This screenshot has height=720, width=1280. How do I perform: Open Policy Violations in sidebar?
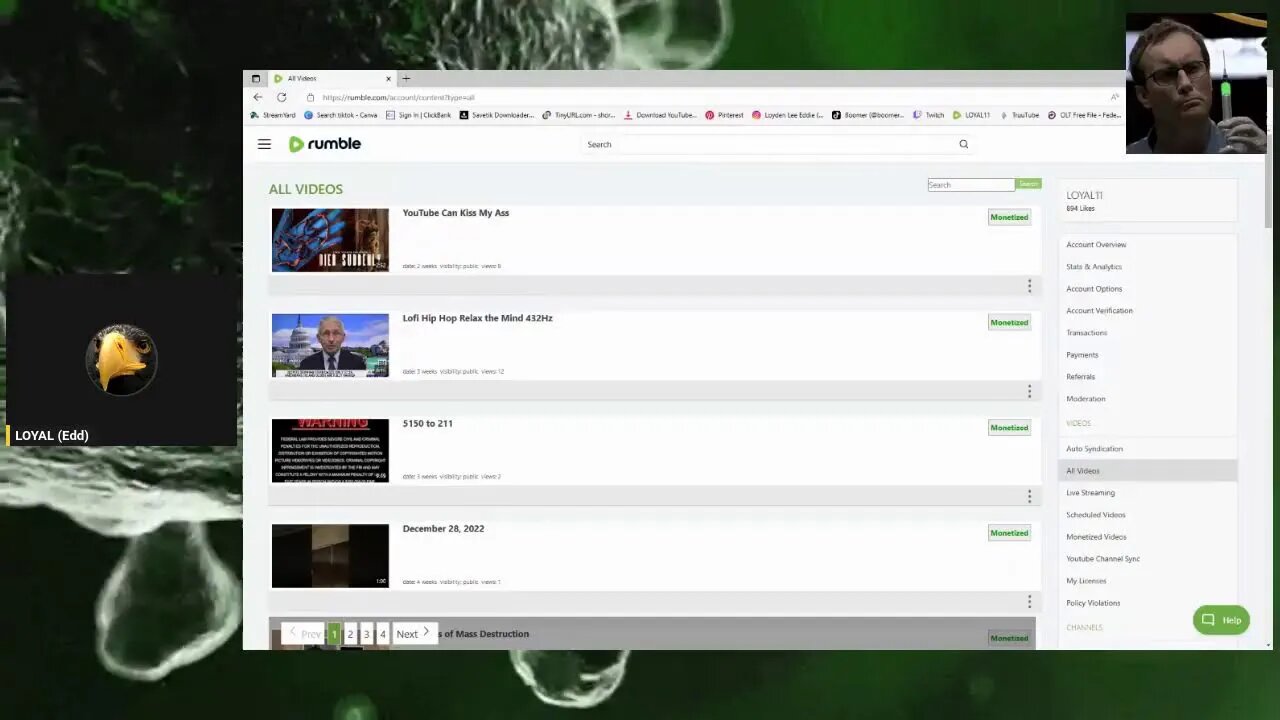point(1093,602)
